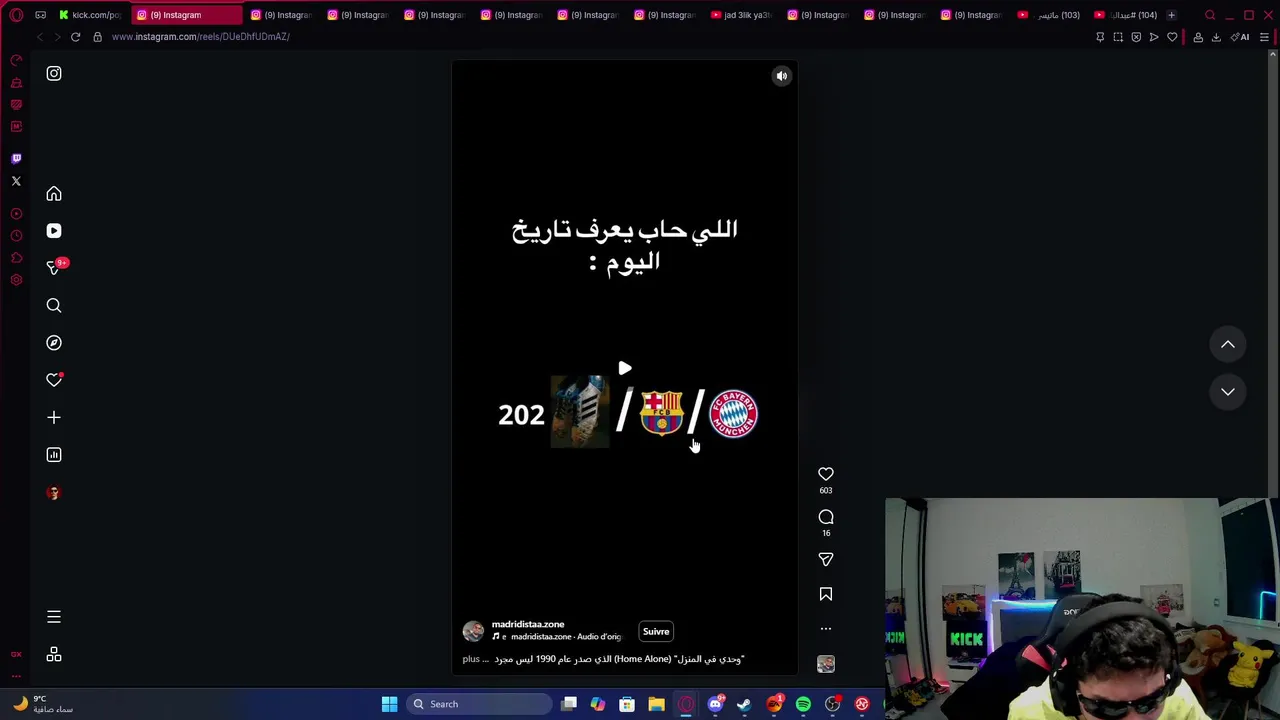Open Twitch in Opera sidebar

click(x=16, y=159)
